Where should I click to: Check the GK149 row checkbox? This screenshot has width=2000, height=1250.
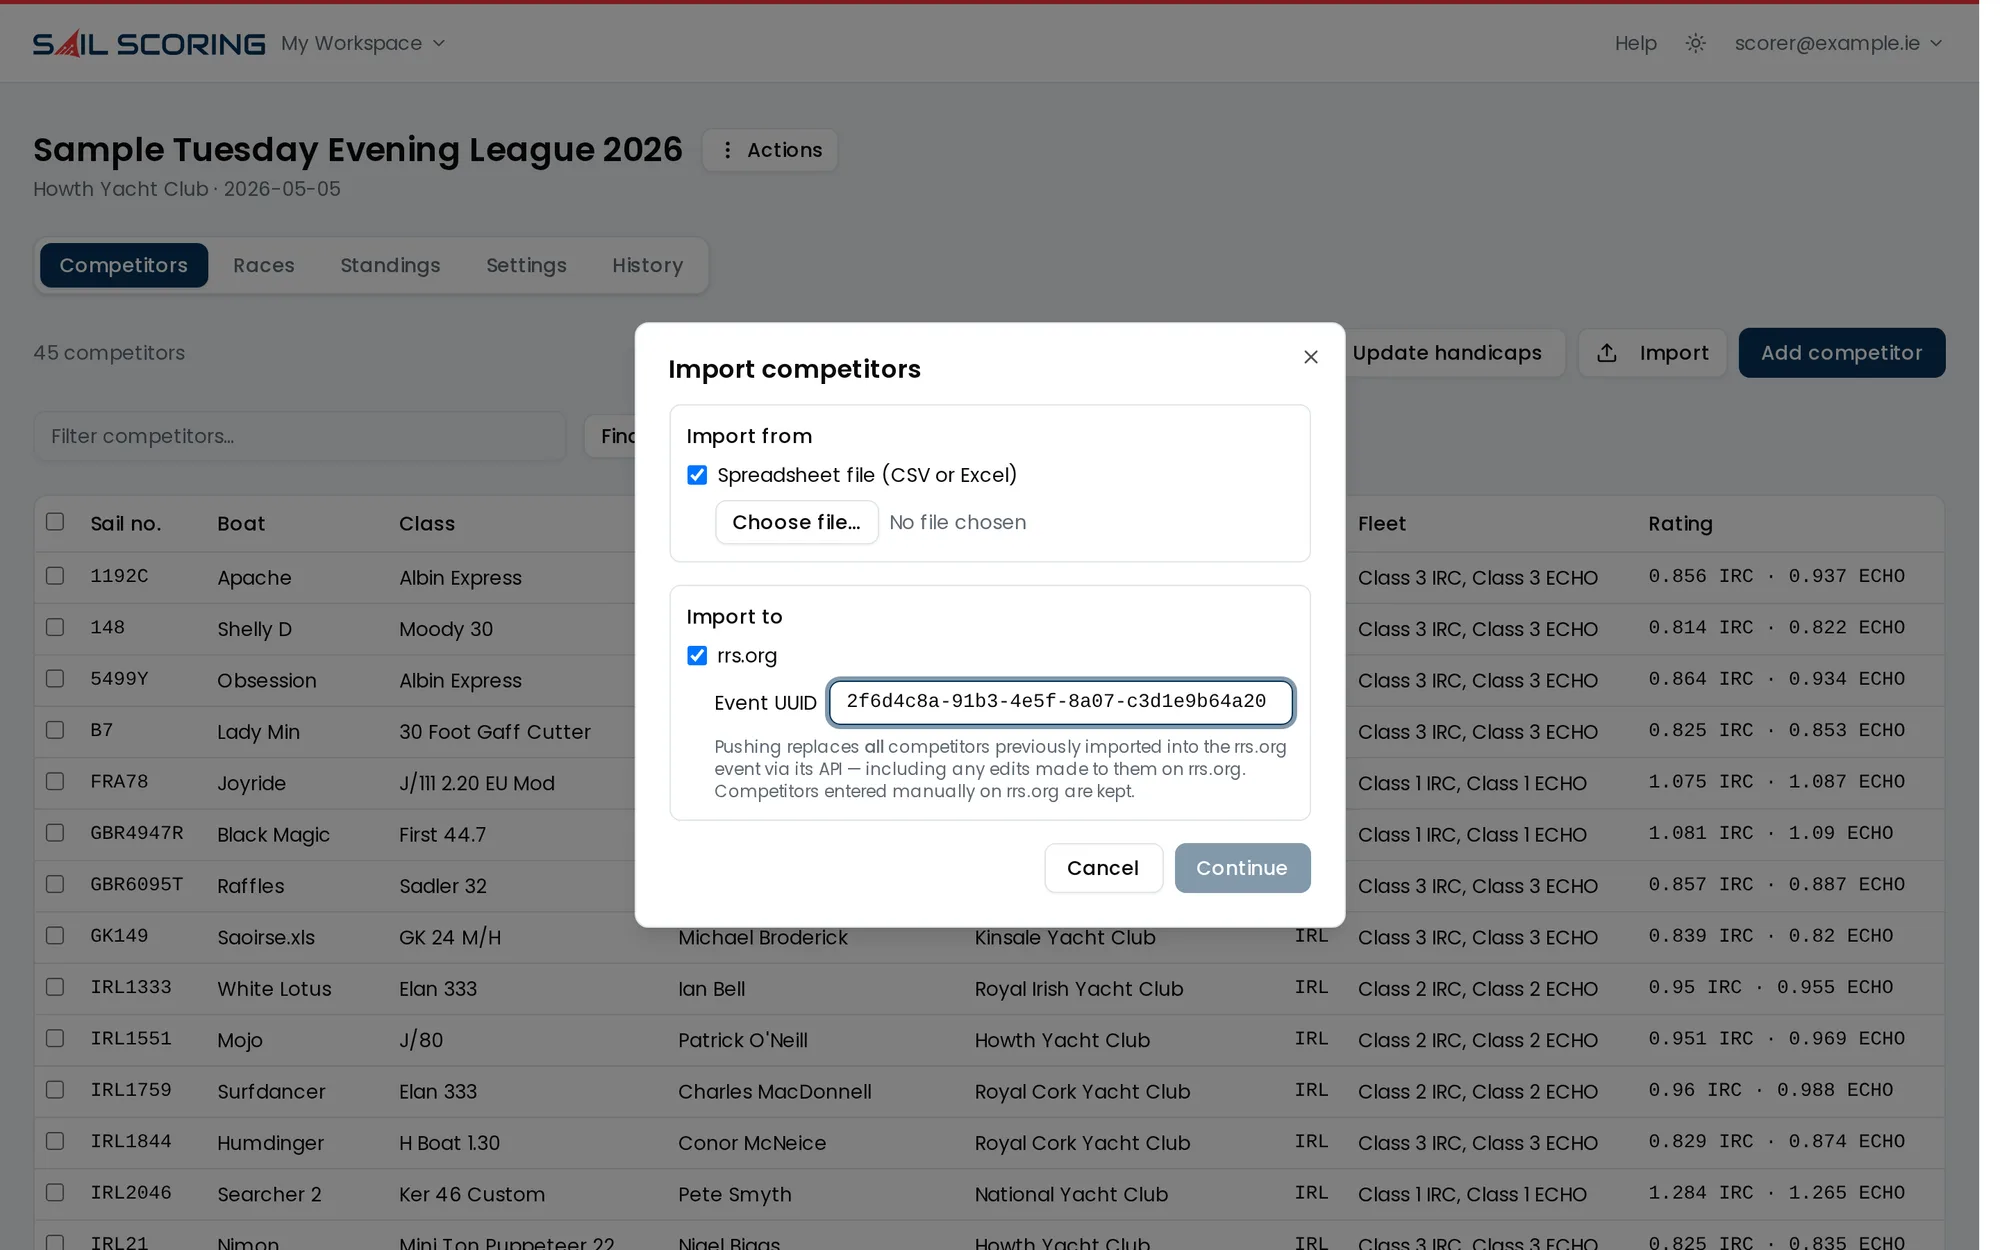click(55, 935)
